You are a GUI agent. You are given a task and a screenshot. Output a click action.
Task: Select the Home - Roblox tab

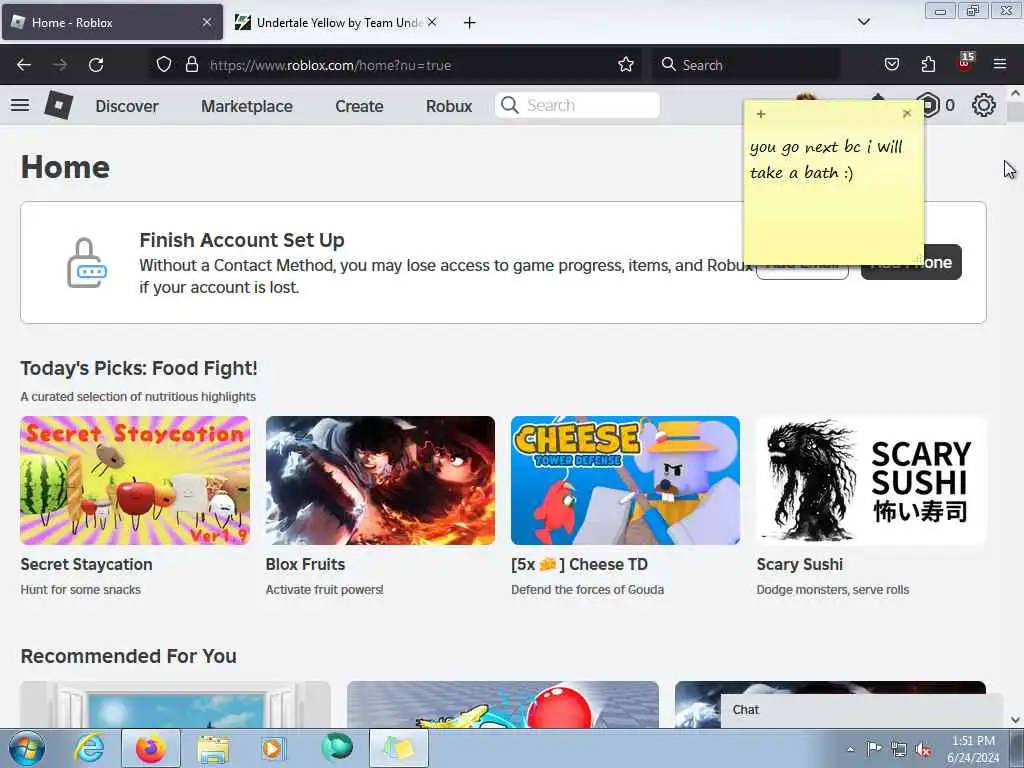112,23
